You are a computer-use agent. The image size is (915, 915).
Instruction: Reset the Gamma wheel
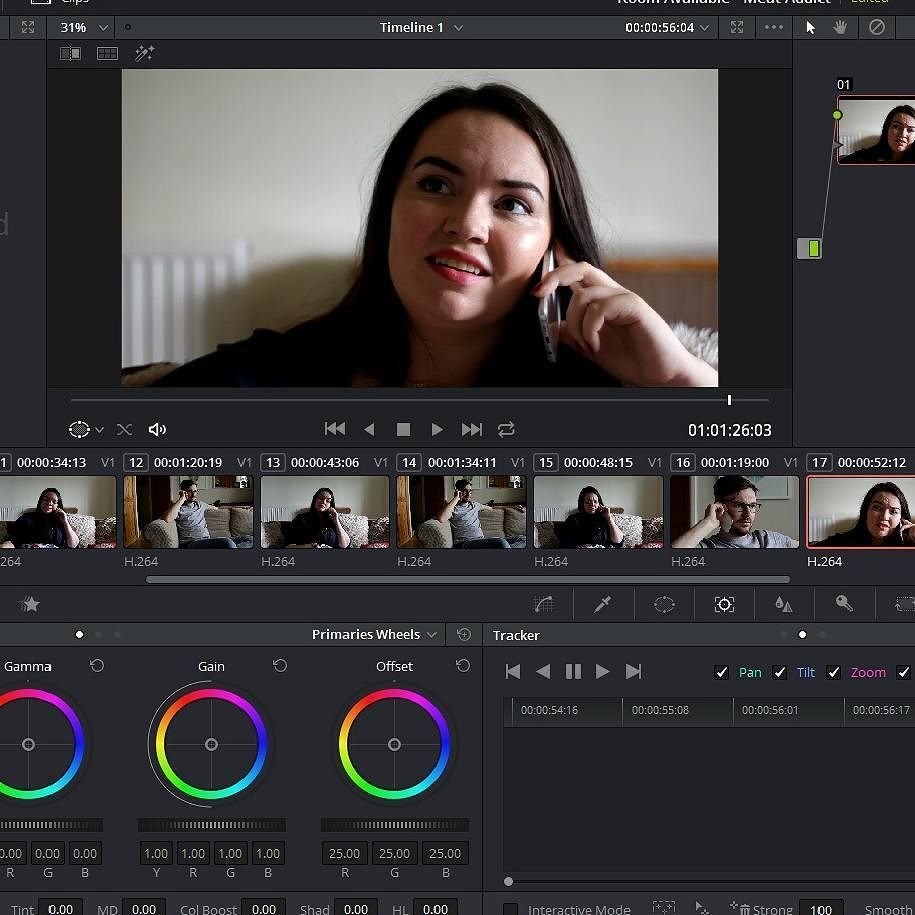[x=97, y=666]
